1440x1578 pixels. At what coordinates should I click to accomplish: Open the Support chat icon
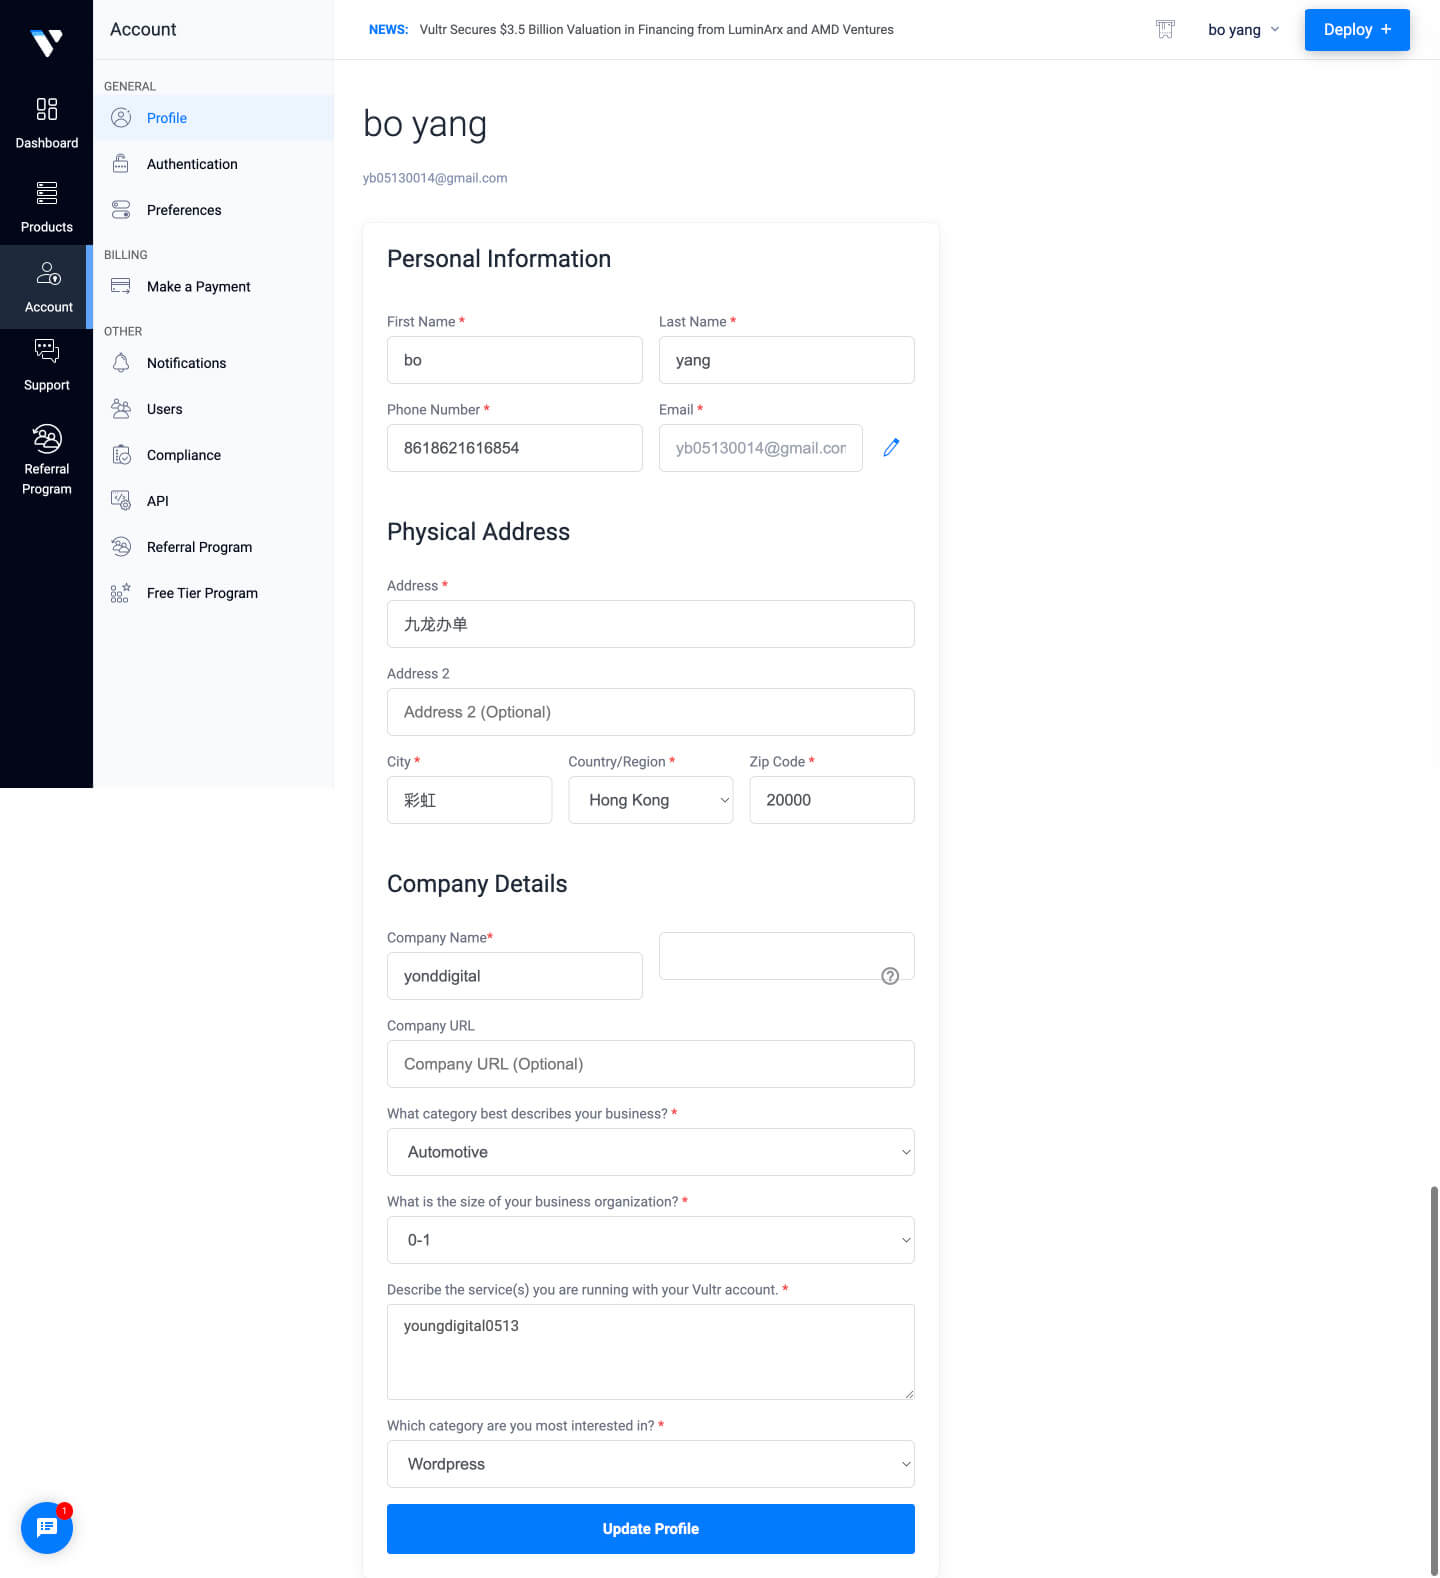(x=46, y=351)
